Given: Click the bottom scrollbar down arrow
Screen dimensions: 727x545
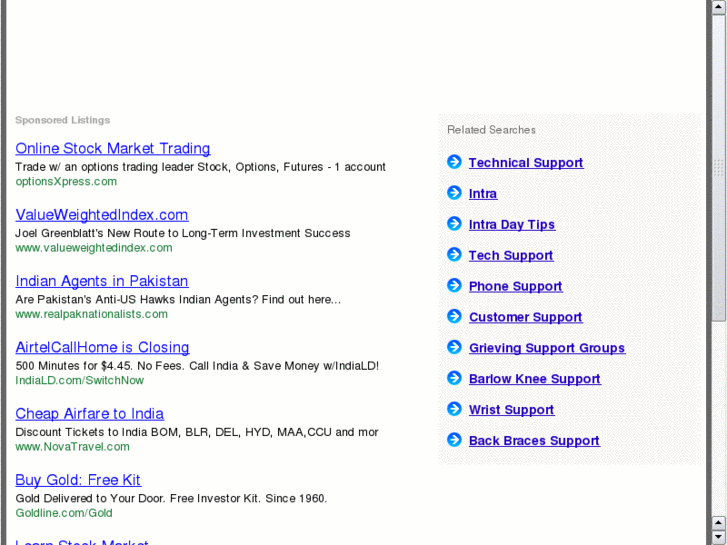Looking at the screenshot, I should 719,537.
